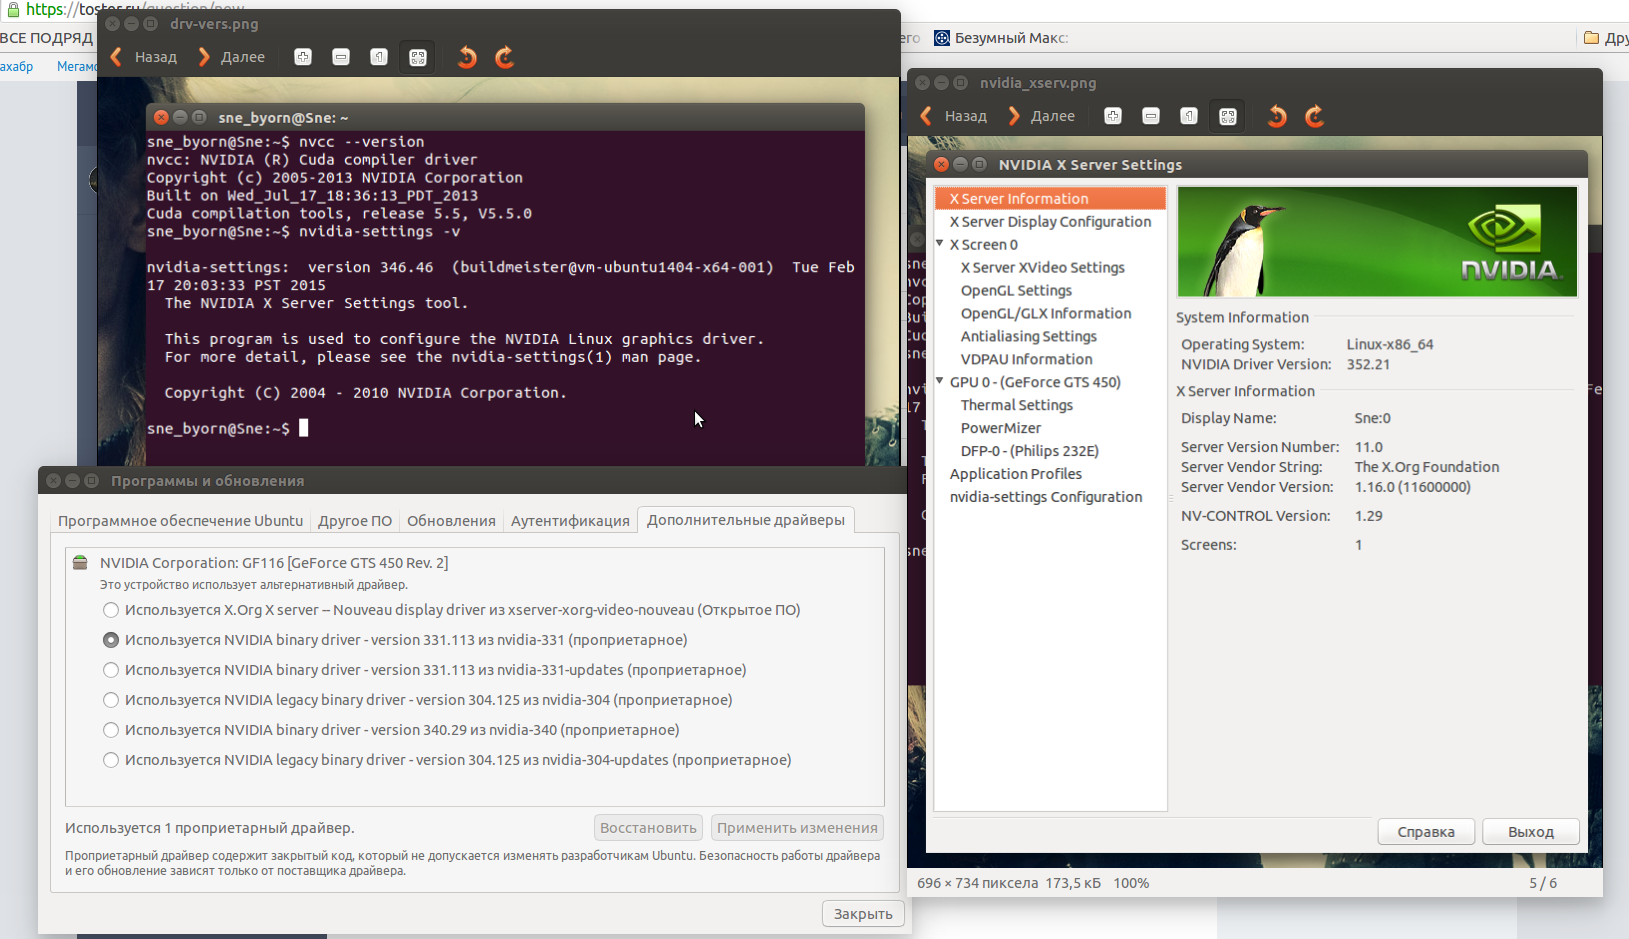
Task: Toggle best fit in nvidia_xserv.png viewer
Action: pyautogui.click(x=1228, y=116)
